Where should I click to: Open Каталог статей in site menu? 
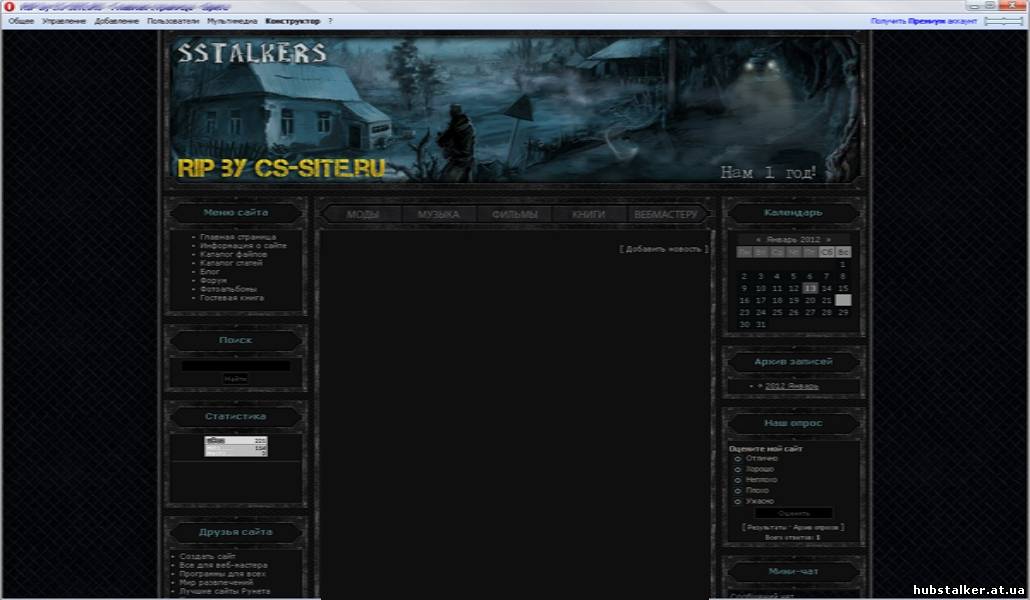point(231,263)
